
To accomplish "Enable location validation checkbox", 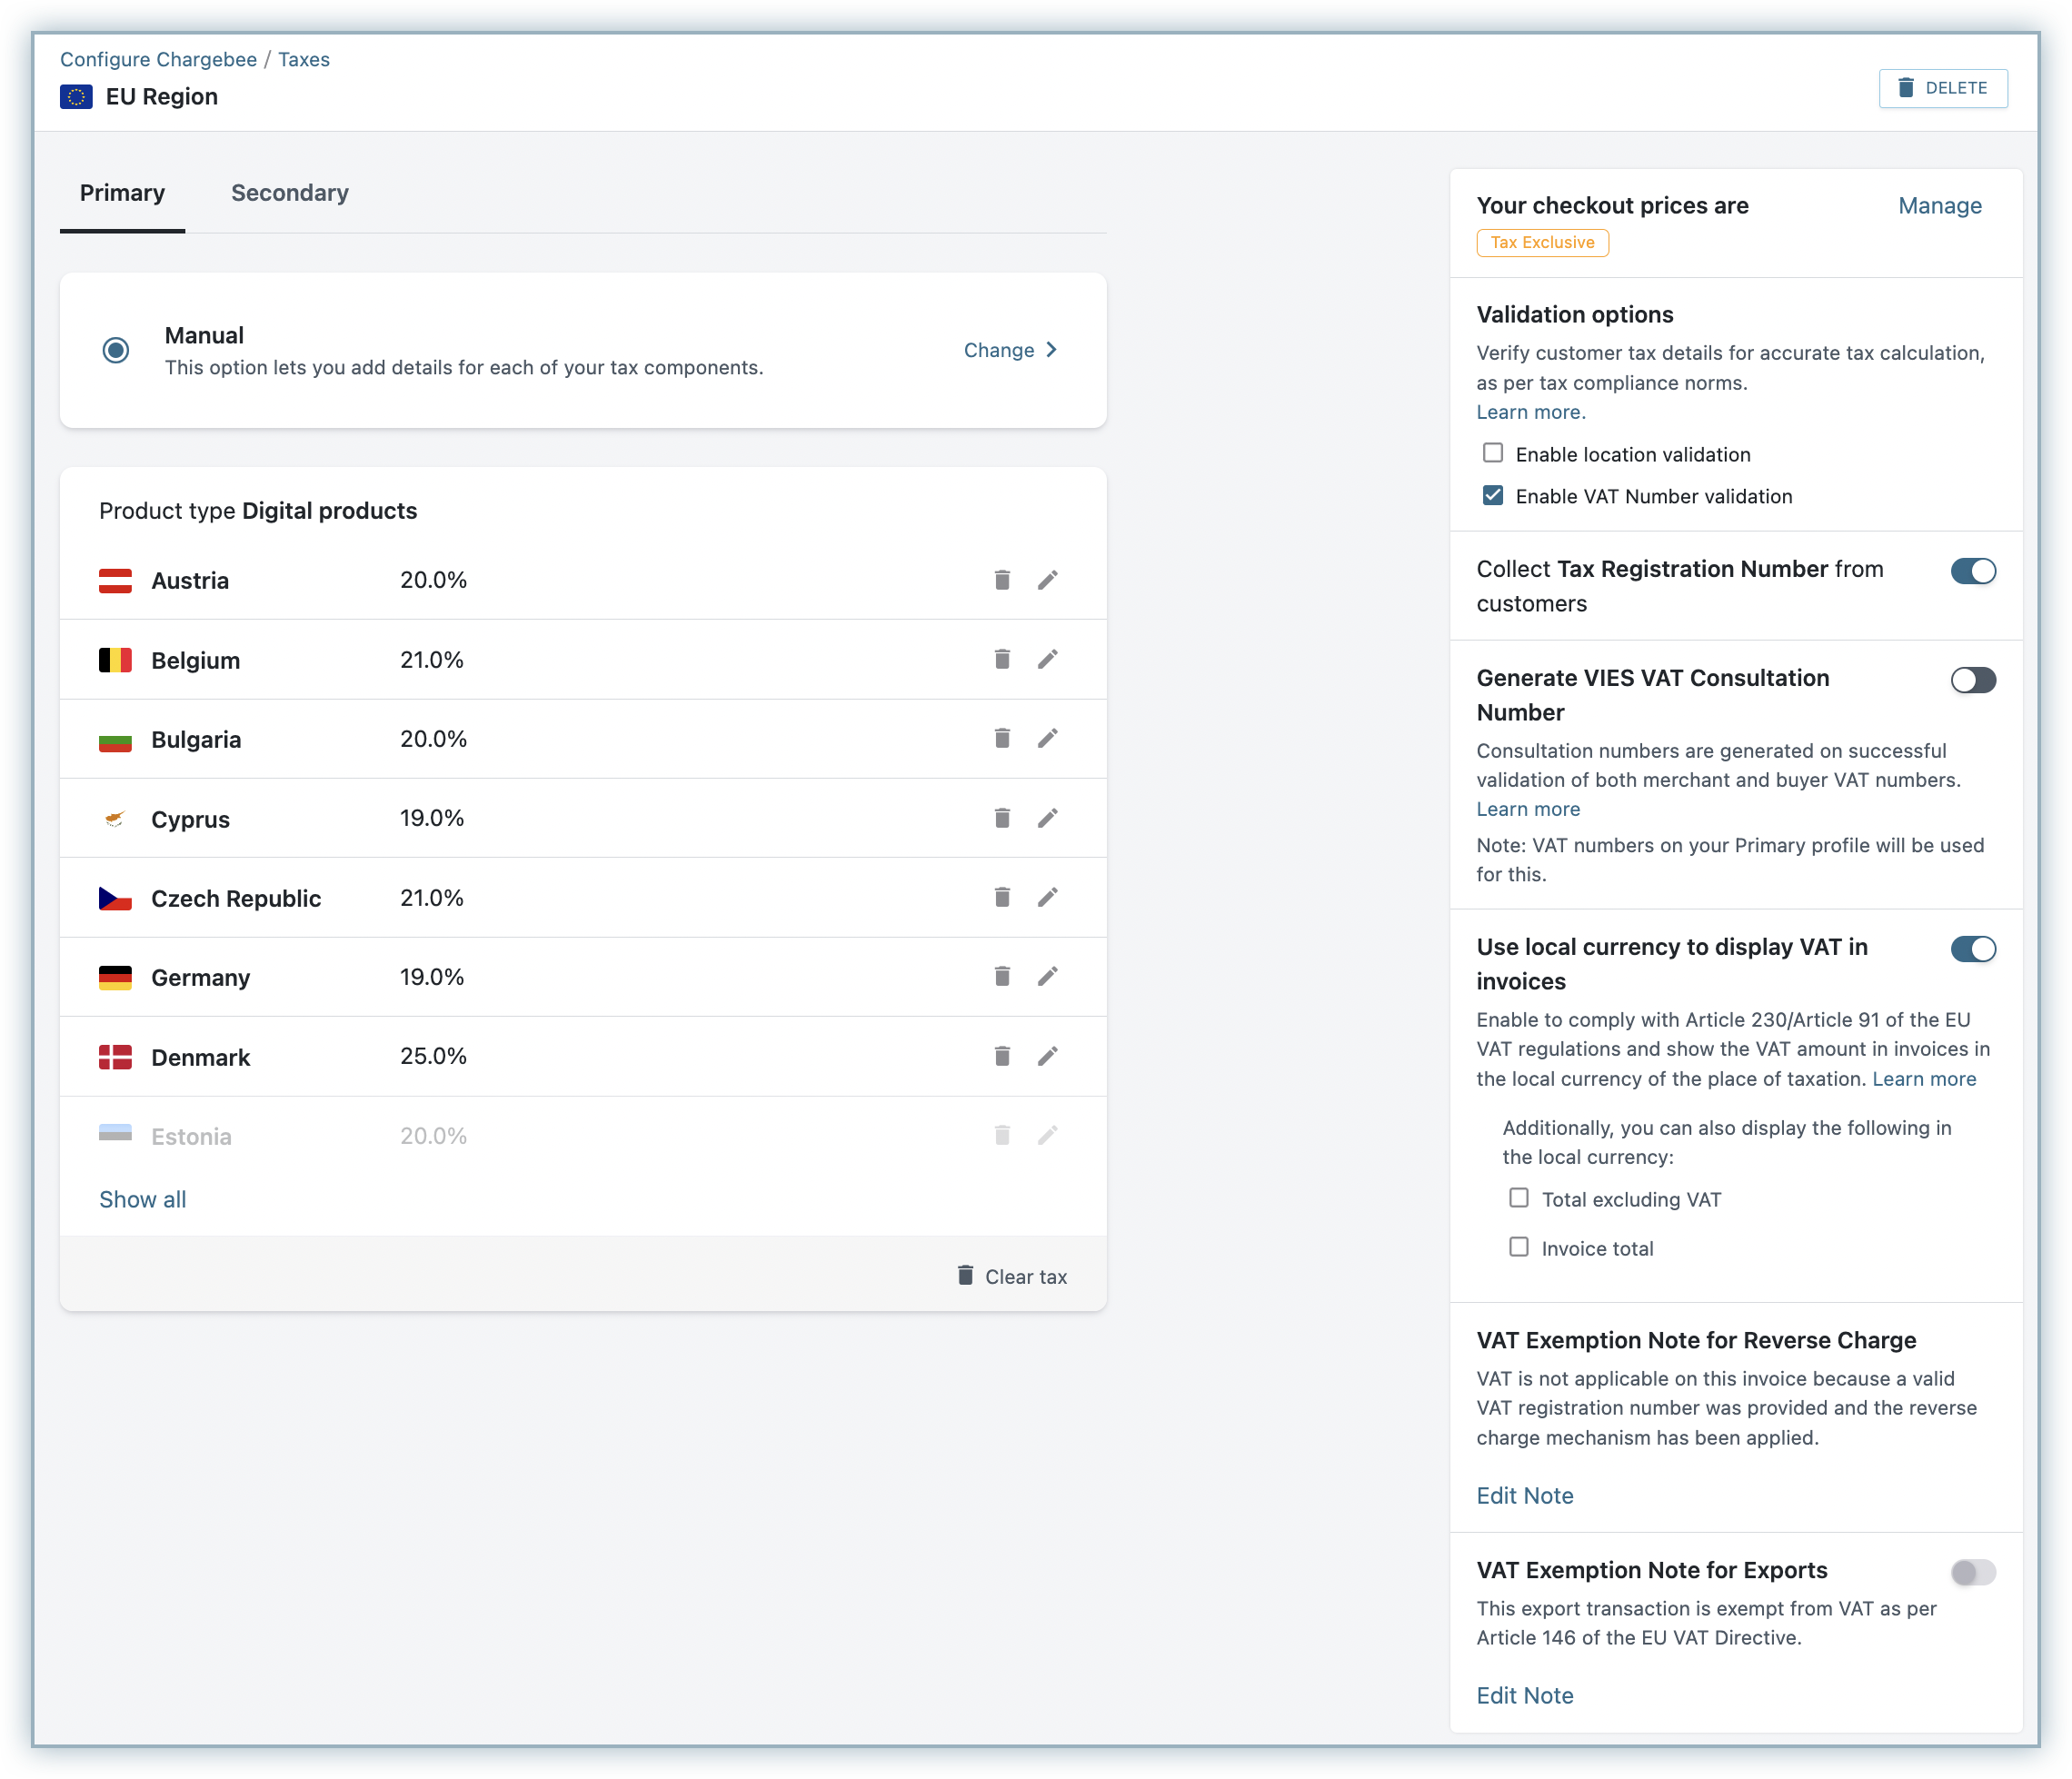I will 1492,453.
